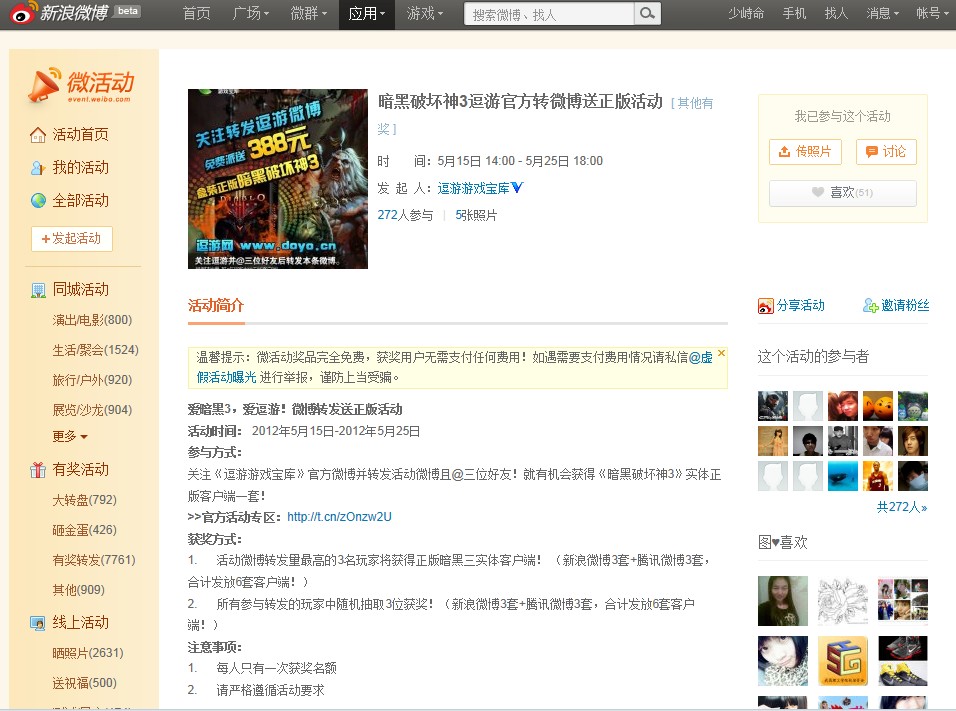Screen dimensions: 956x711
Task: Open the http://t.cn/zOnzw2U link
Action: pos(339,517)
